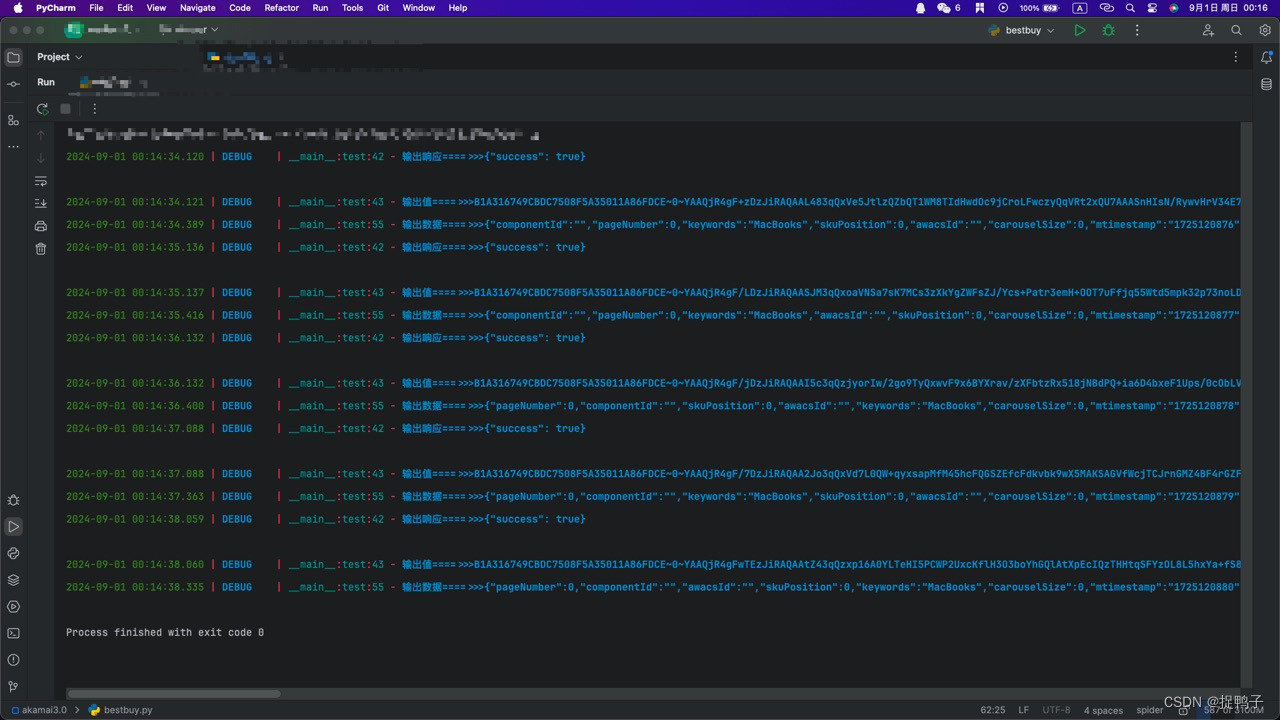Open the Git tool window icon
The image size is (1280, 720).
pos(13,687)
